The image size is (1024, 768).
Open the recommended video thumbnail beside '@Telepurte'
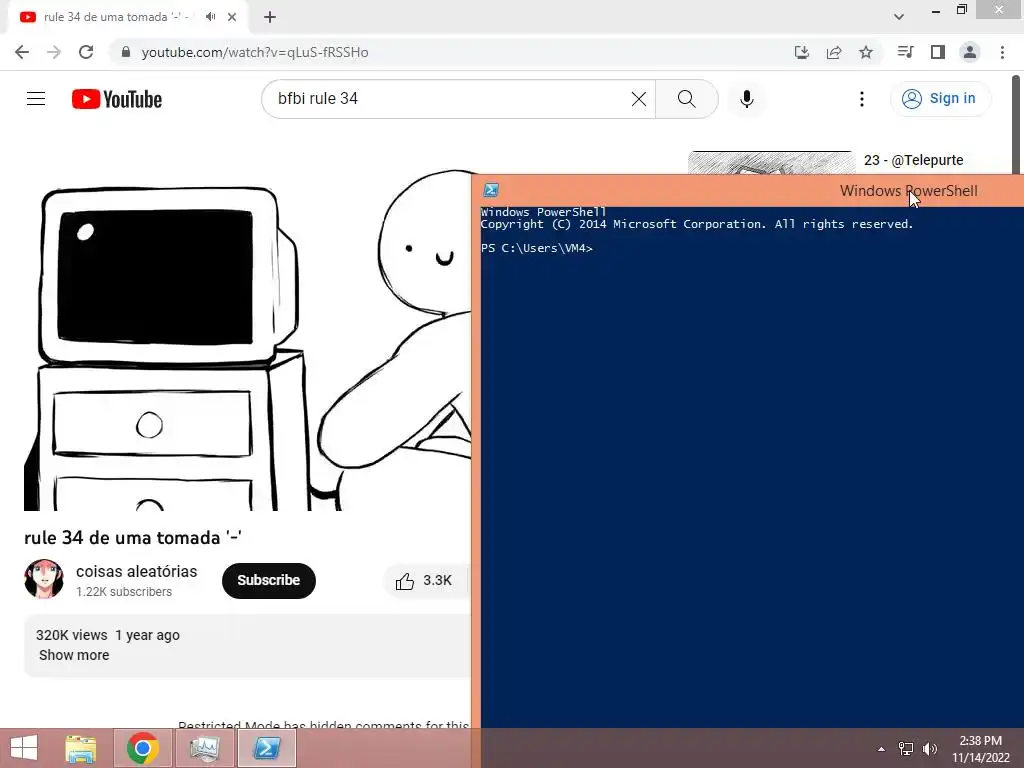(x=771, y=163)
